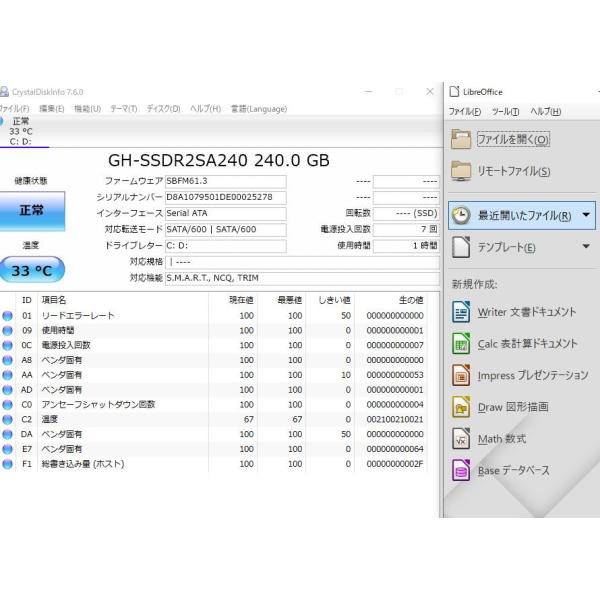Screen dimensions: 600x600
Task: Click the 使用時間 field showing 1 時間
Action: point(406,246)
